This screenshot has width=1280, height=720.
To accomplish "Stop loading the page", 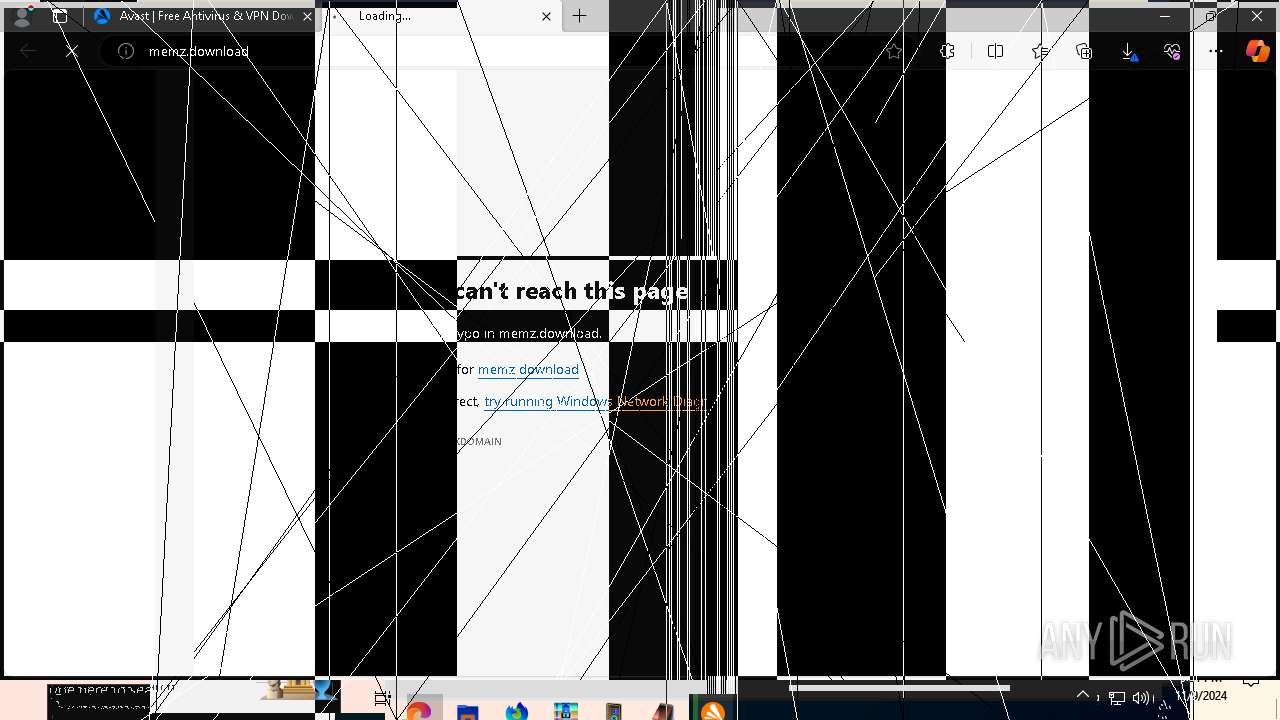I will coord(72,51).
